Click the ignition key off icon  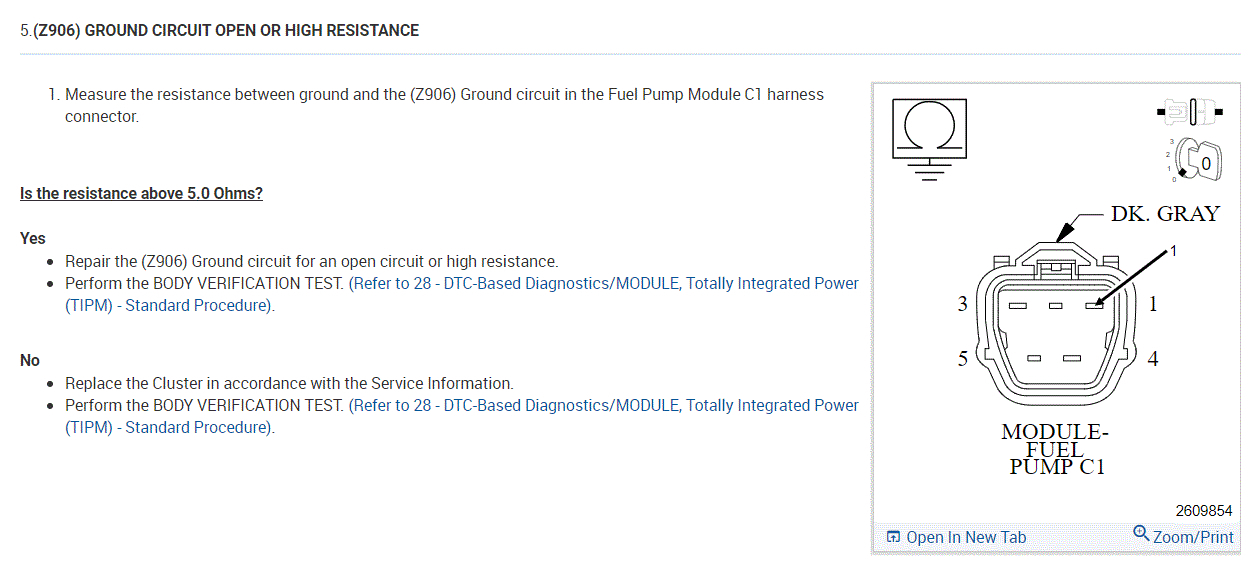click(1194, 160)
